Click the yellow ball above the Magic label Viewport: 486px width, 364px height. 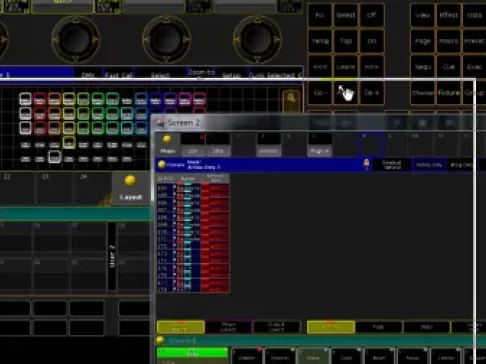(167, 139)
